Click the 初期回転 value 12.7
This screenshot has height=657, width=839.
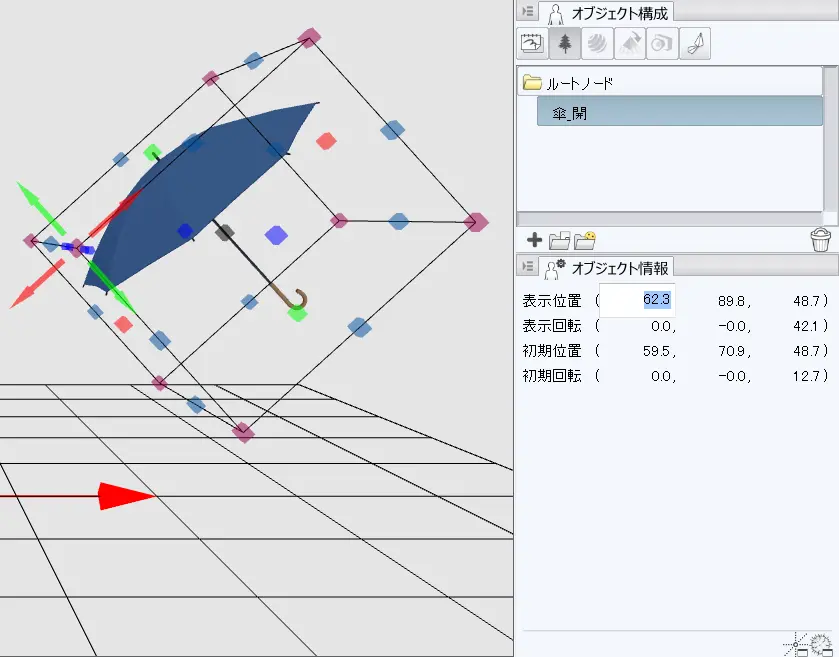pos(807,376)
